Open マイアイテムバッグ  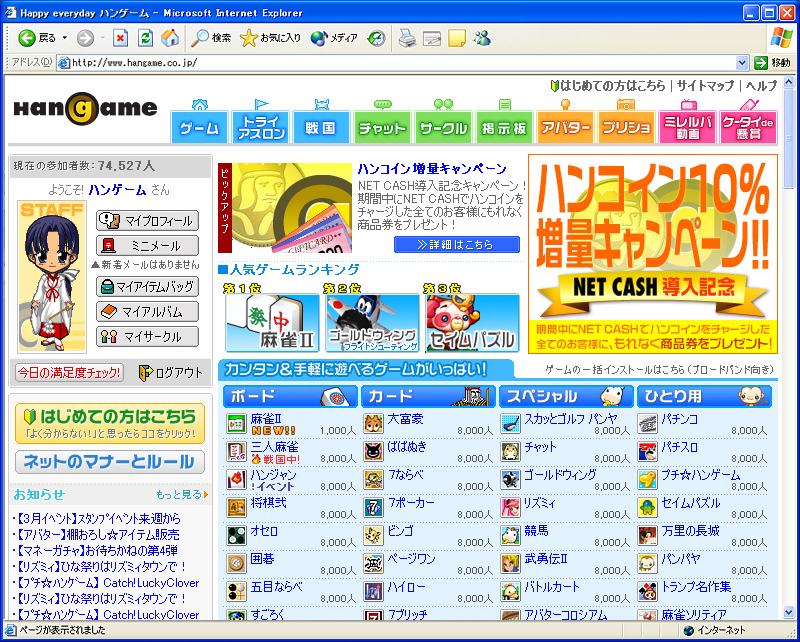coord(147,286)
